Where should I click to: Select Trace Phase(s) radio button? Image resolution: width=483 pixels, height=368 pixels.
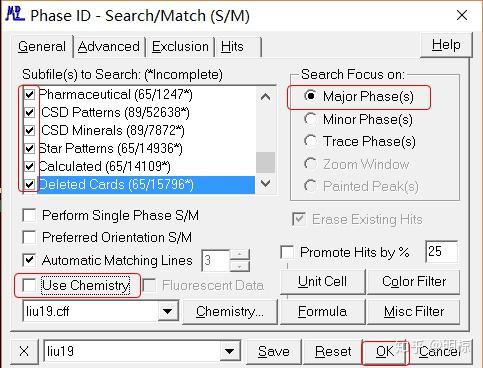(310, 141)
